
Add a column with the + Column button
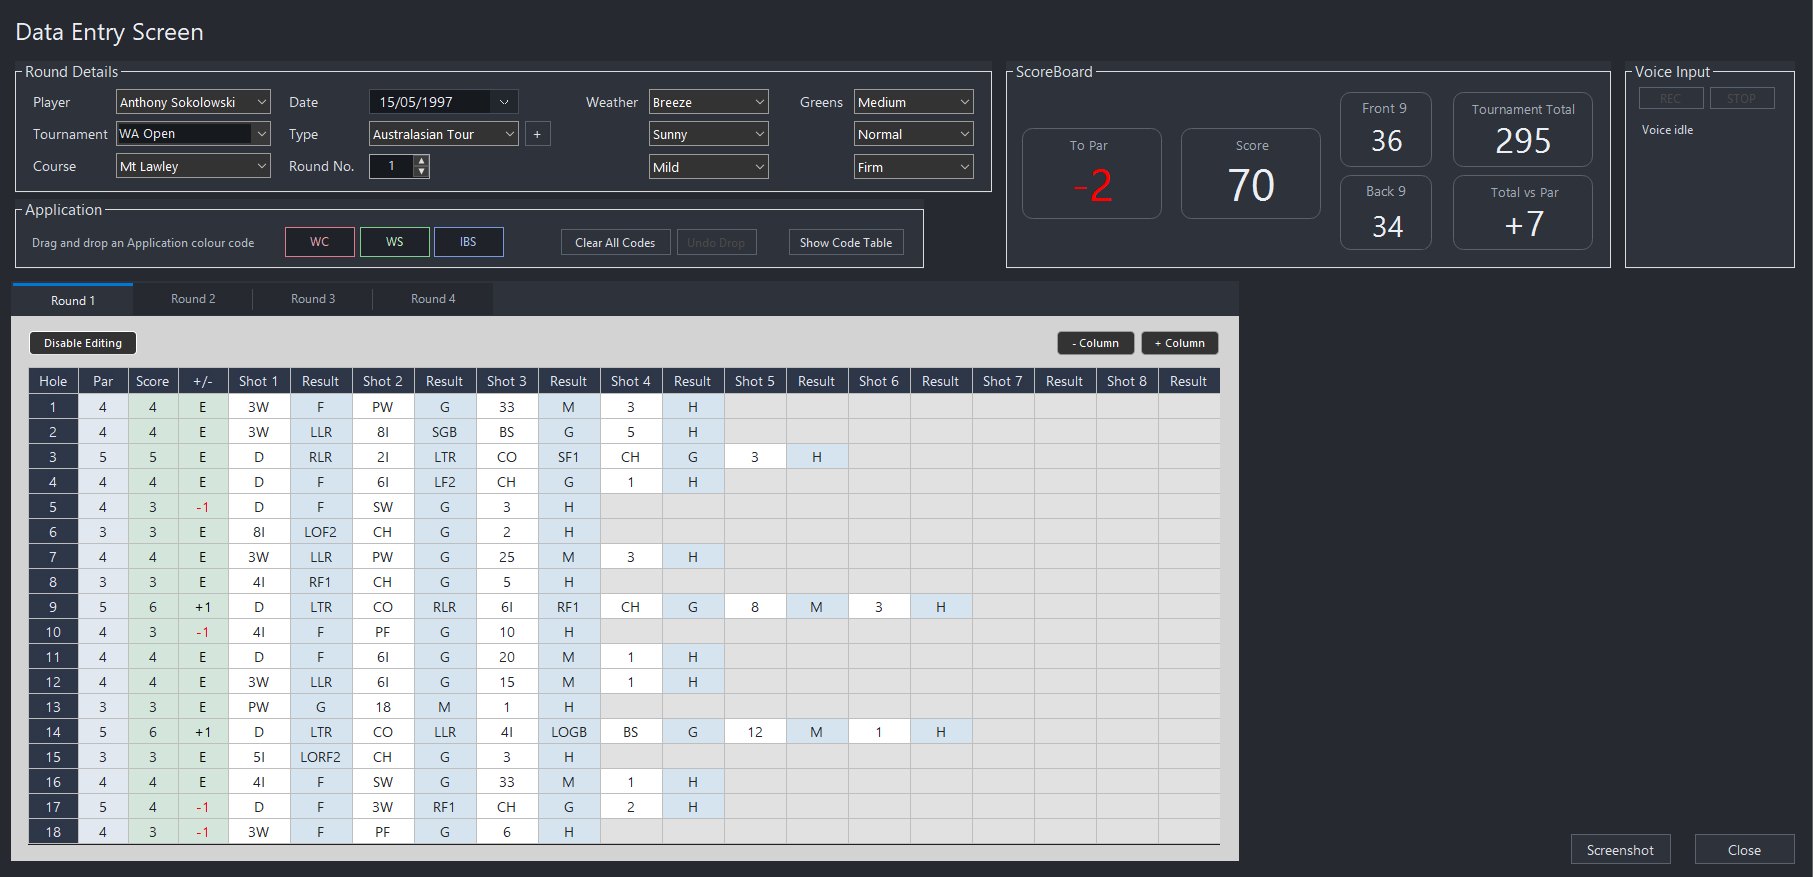pos(1180,343)
